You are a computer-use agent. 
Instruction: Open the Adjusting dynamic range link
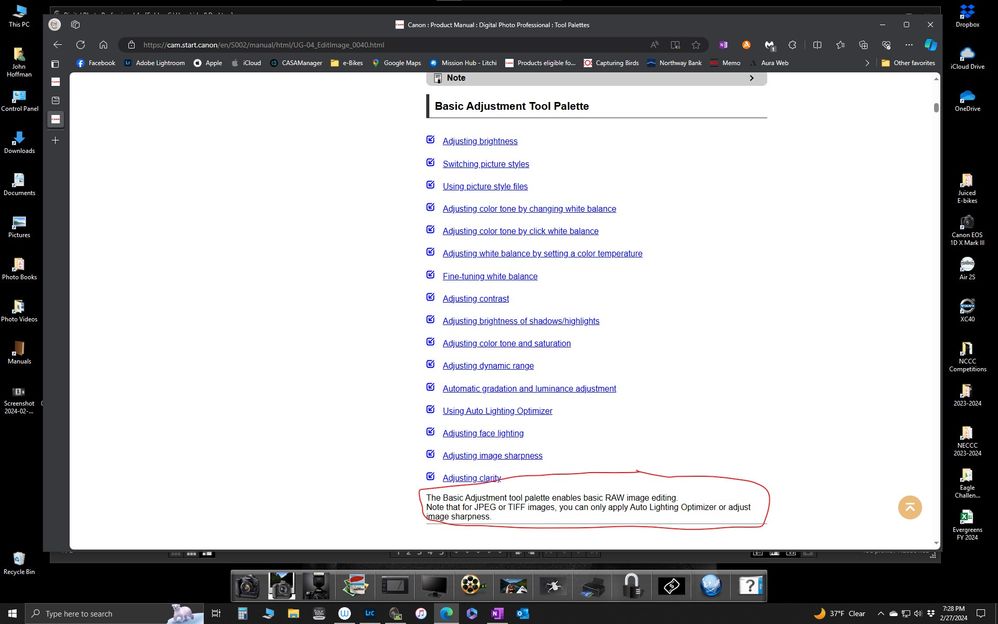click(x=488, y=365)
